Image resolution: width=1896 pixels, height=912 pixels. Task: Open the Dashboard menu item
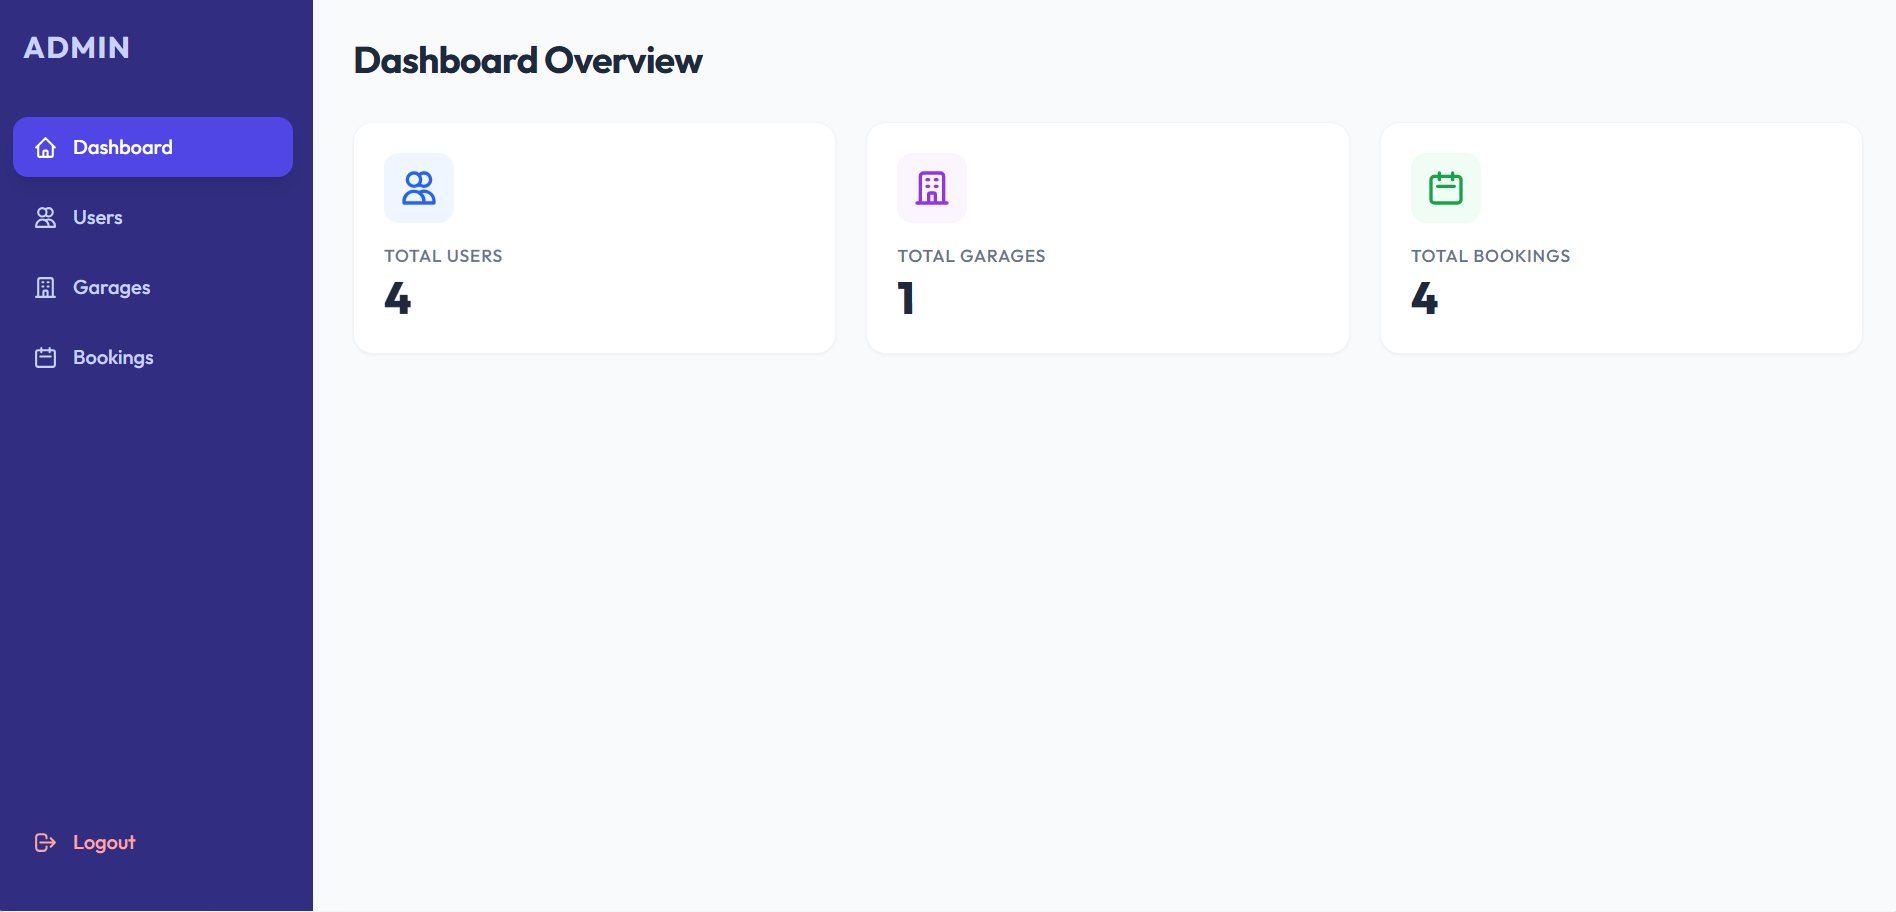tap(153, 147)
